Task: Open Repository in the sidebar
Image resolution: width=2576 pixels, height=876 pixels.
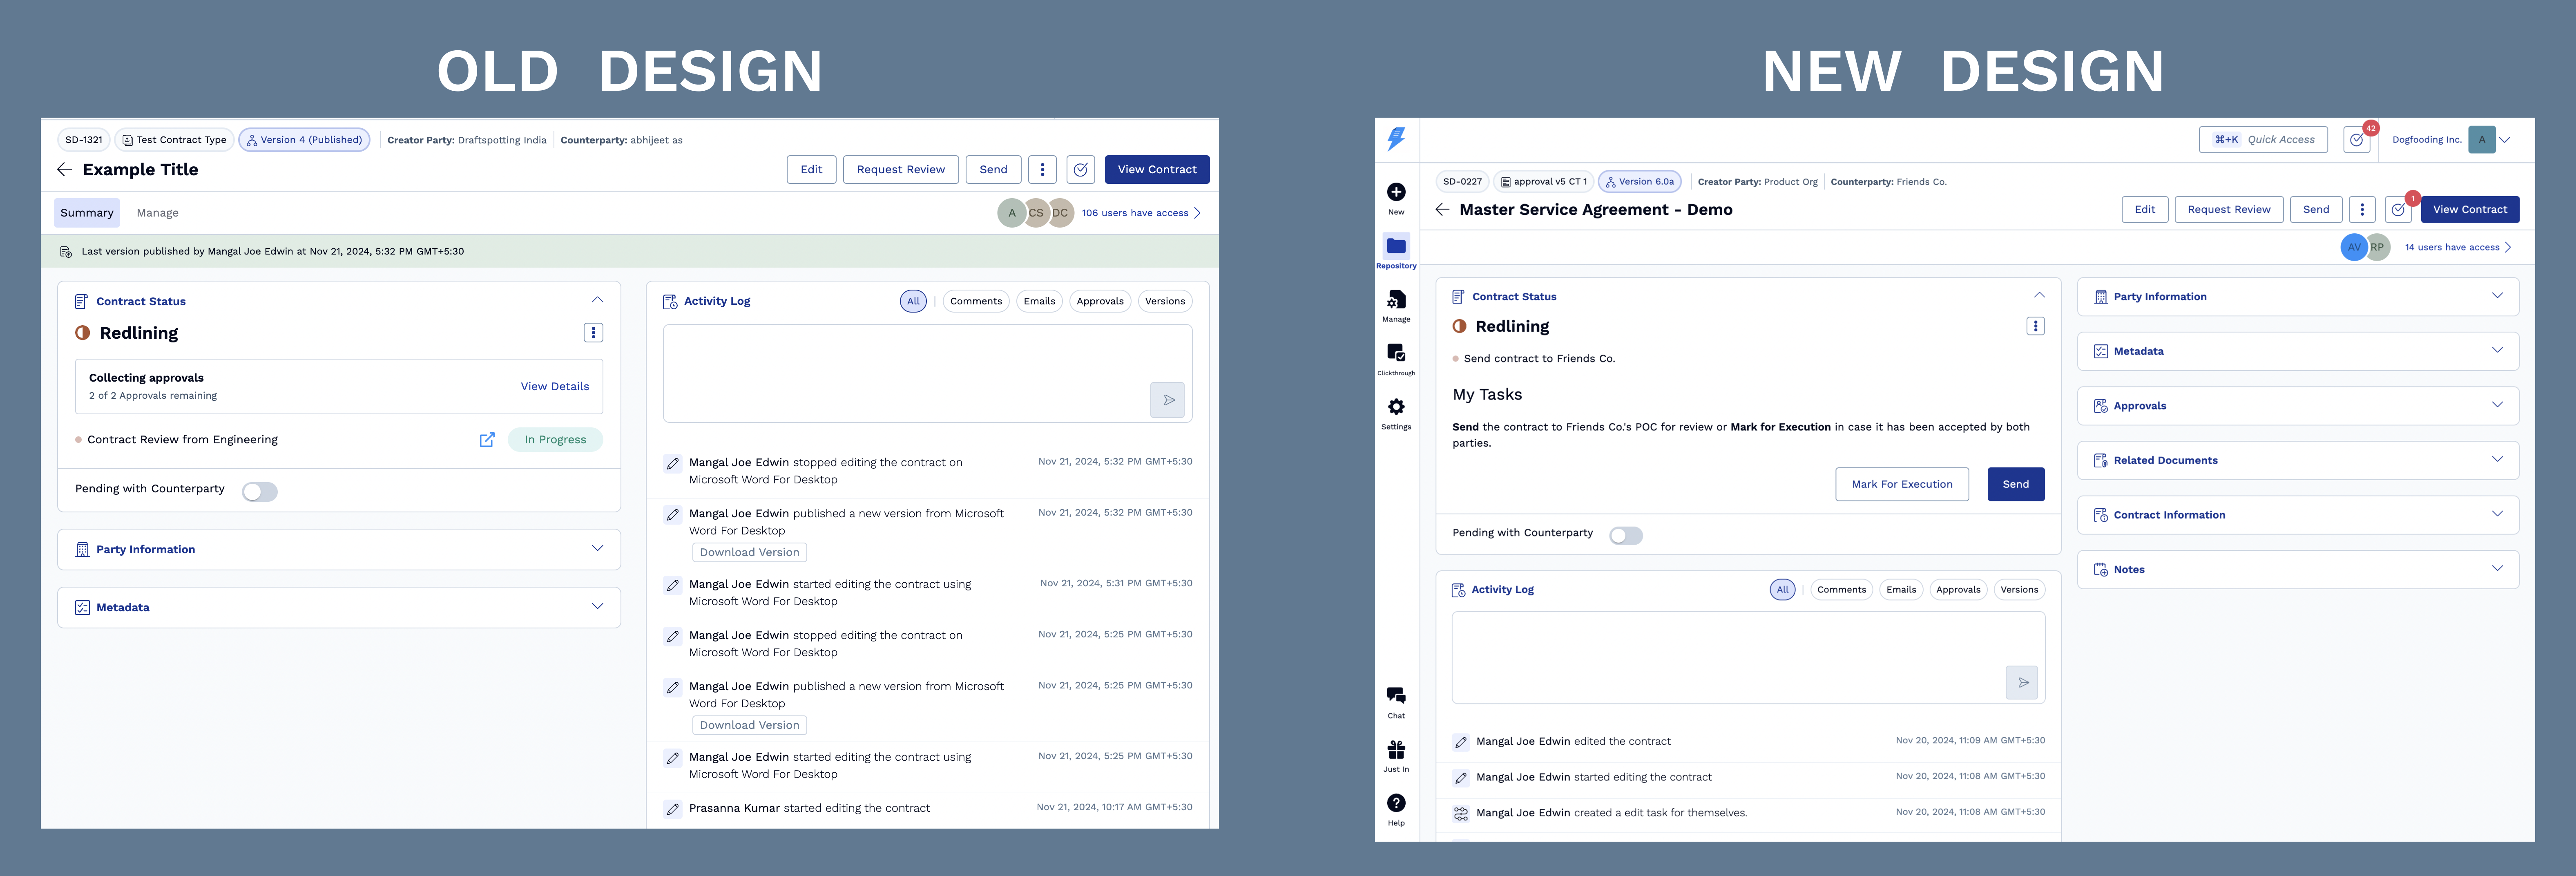Action: [x=1396, y=252]
